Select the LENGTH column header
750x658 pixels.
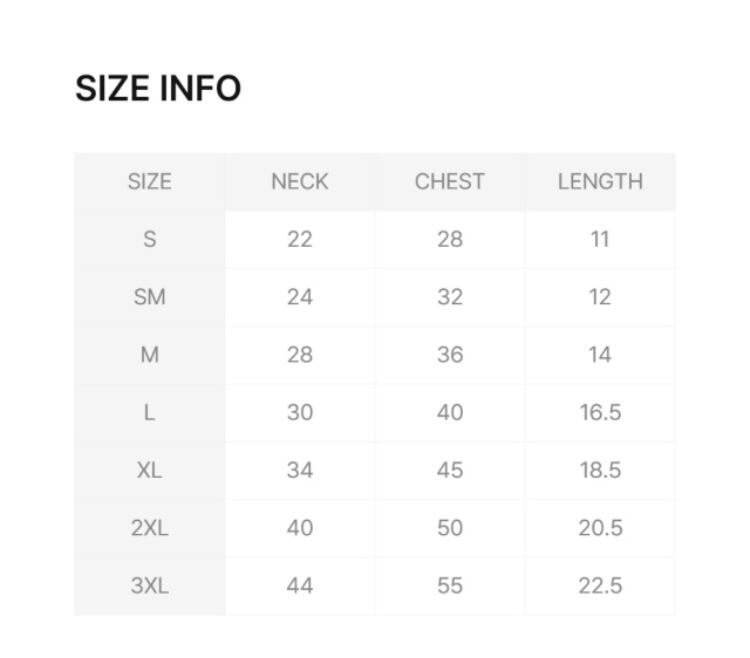tap(600, 182)
